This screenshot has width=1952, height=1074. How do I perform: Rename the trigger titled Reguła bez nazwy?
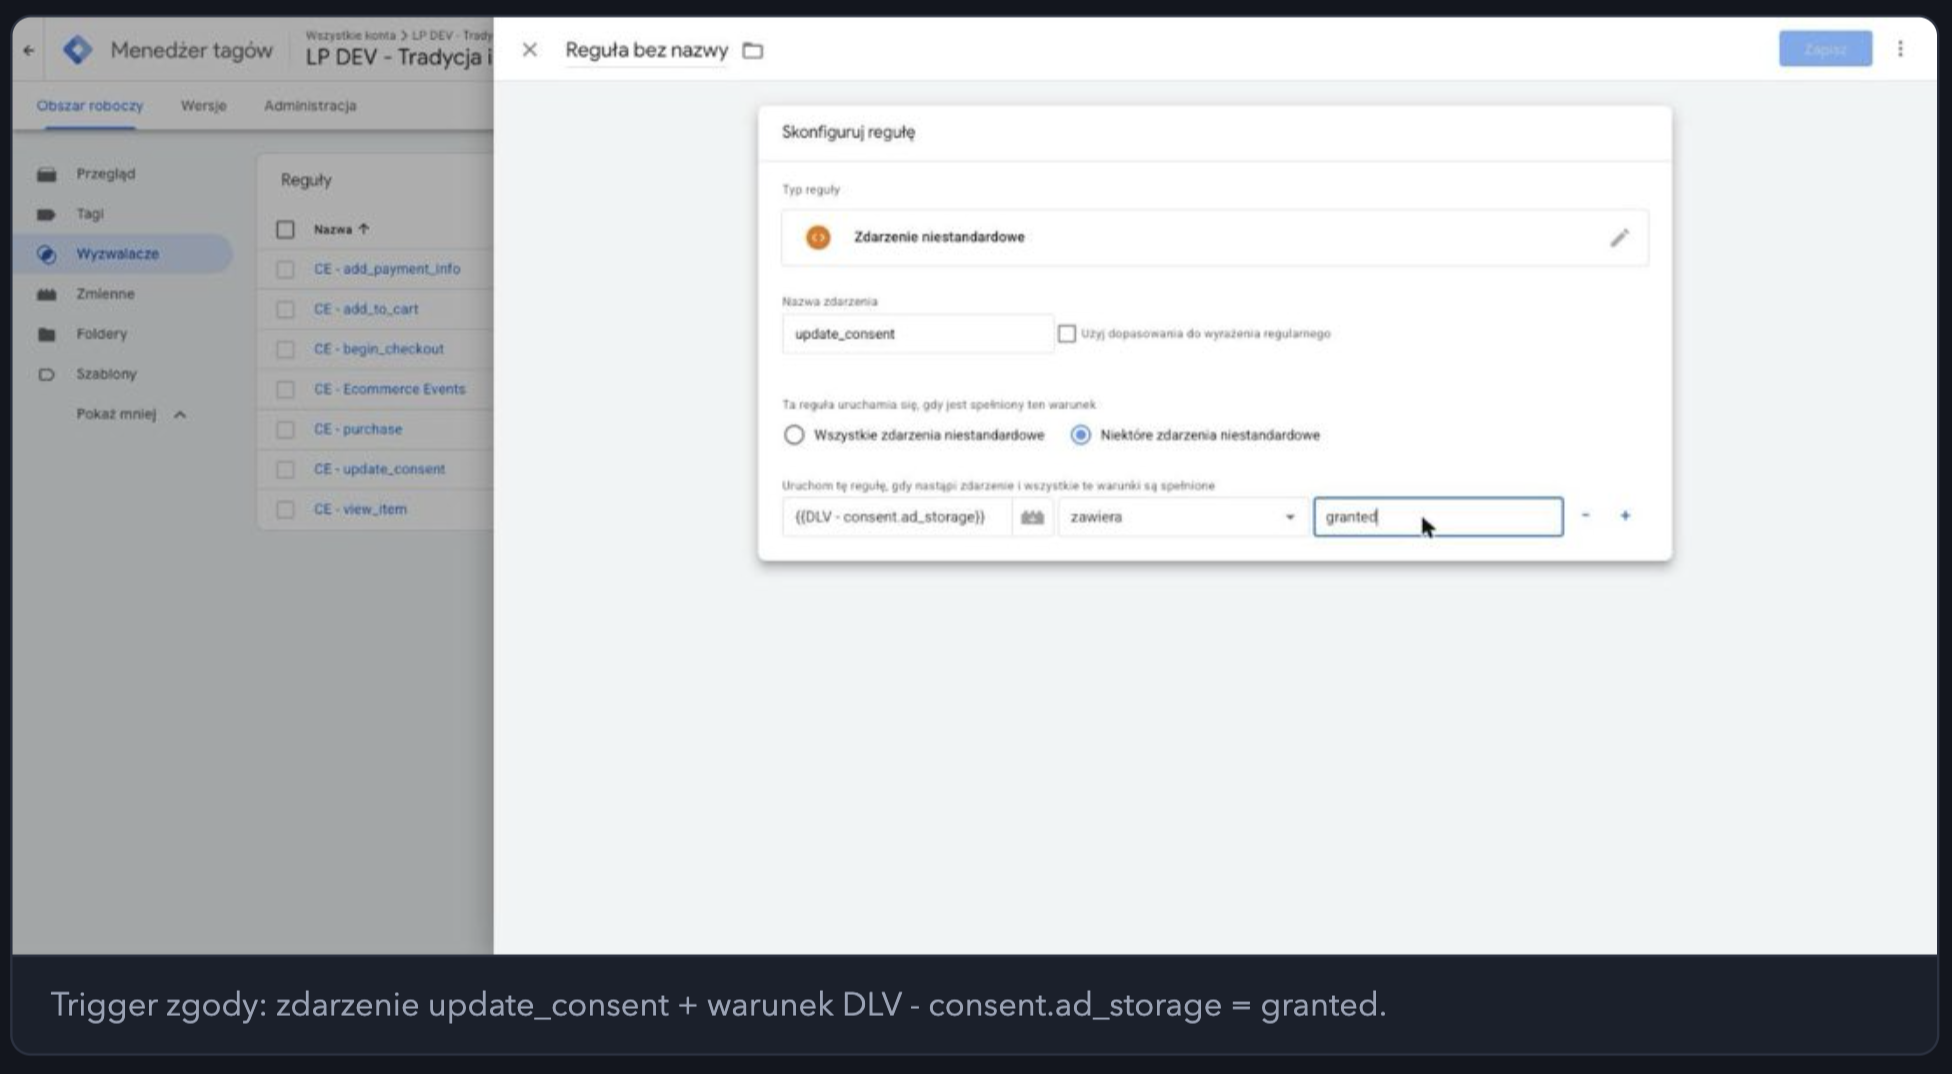pos(646,50)
